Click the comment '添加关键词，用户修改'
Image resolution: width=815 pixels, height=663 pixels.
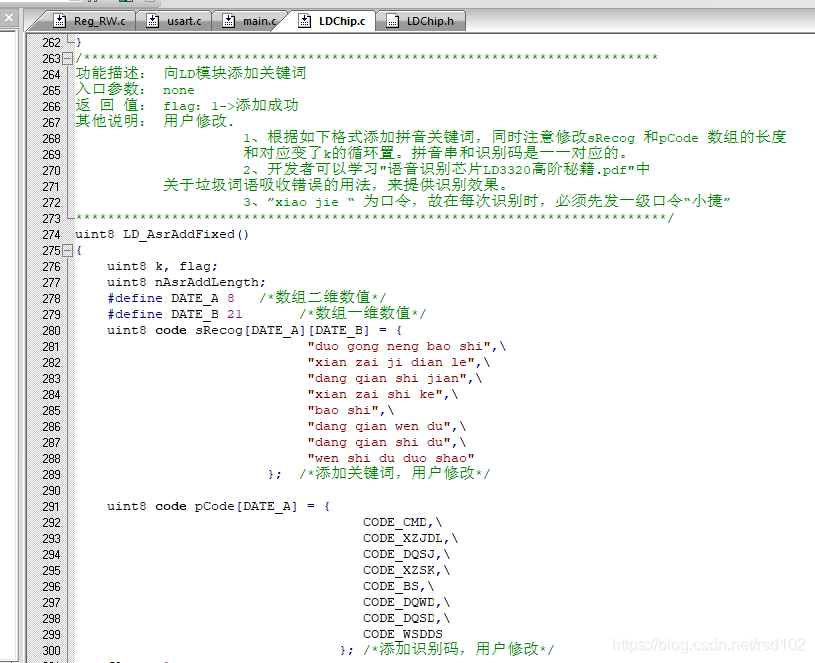point(395,473)
